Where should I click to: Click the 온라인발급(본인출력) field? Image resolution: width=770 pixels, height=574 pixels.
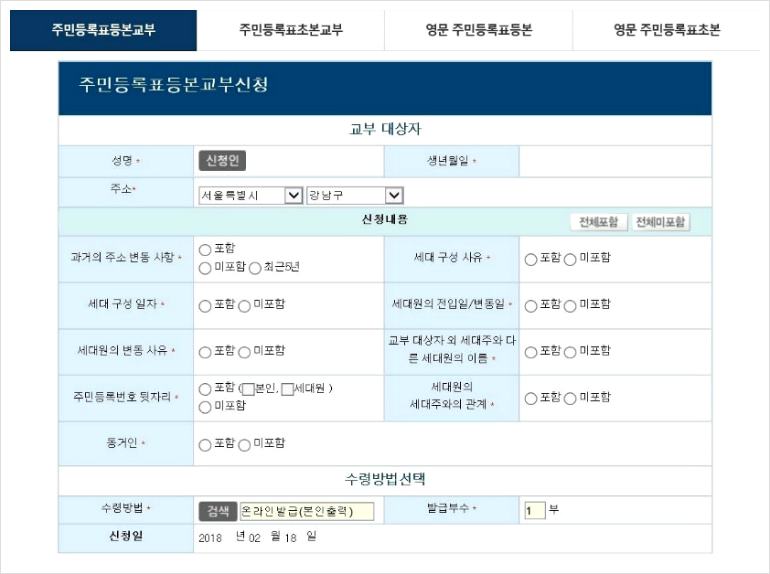[x=307, y=511]
